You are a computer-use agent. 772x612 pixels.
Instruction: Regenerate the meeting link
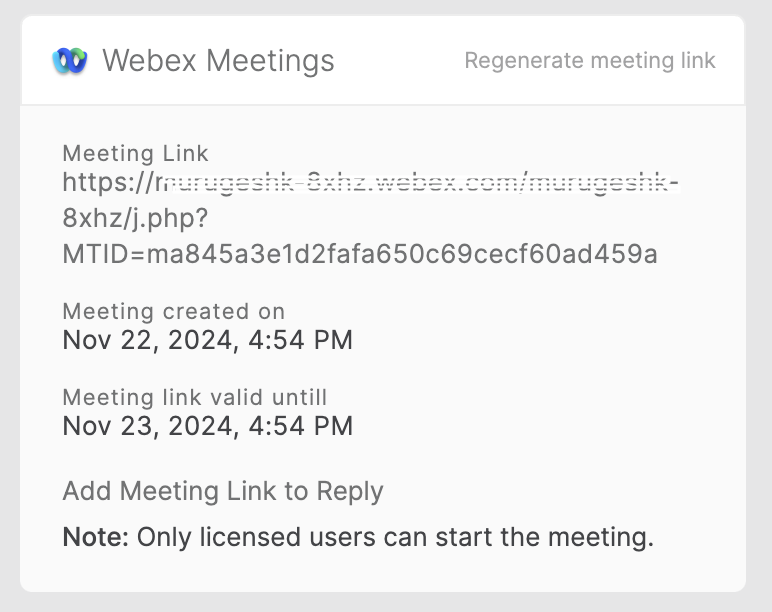[590, 61]
